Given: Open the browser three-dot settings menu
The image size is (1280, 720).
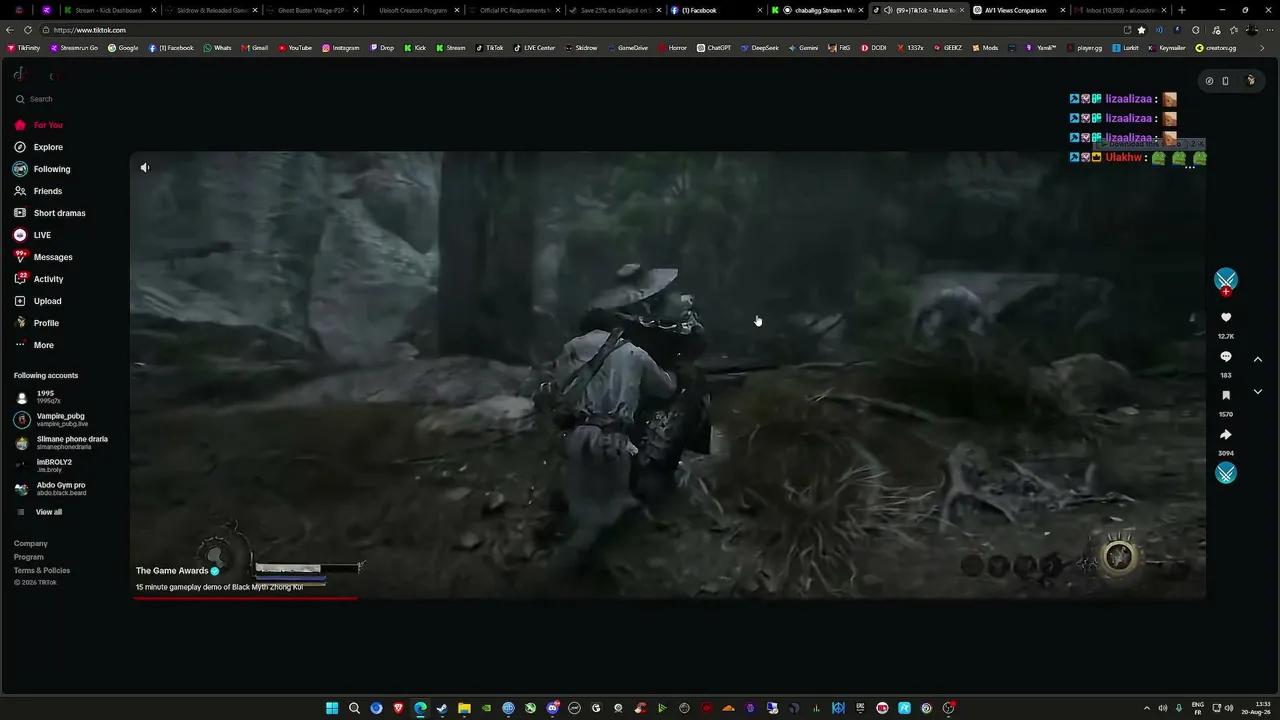Looking at the screenshot, I should [1268, 30].
